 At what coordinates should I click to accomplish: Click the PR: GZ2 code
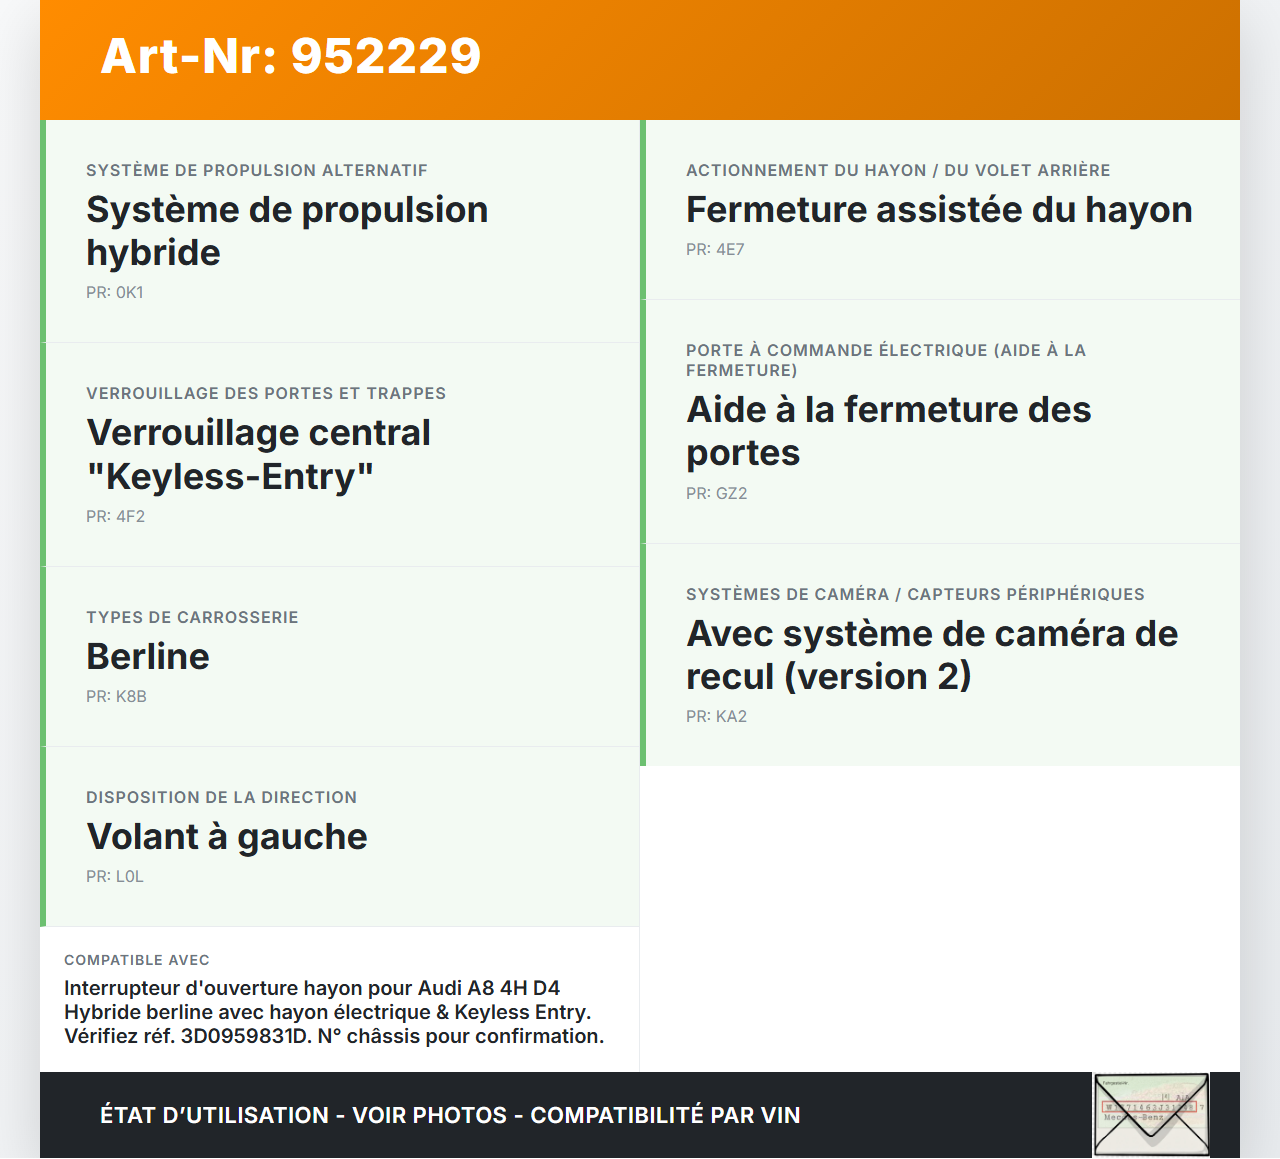tap(716, 494)
